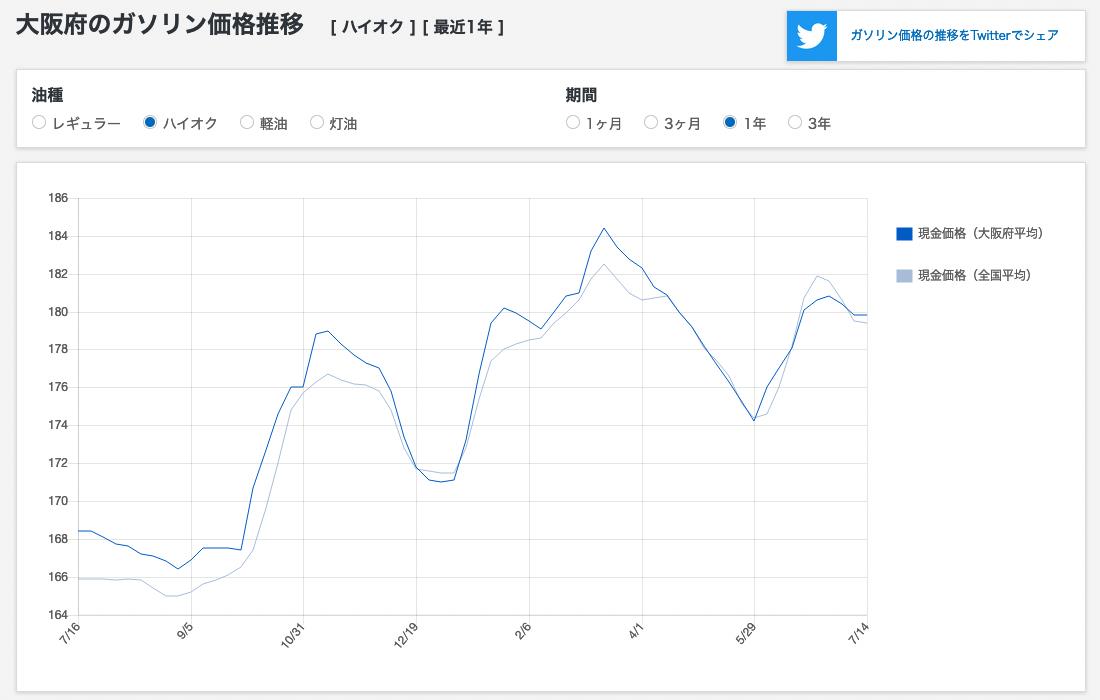1100x700 pixels.
Task: Select the 灯油 fuel type radio button
Action: [317, 123]
